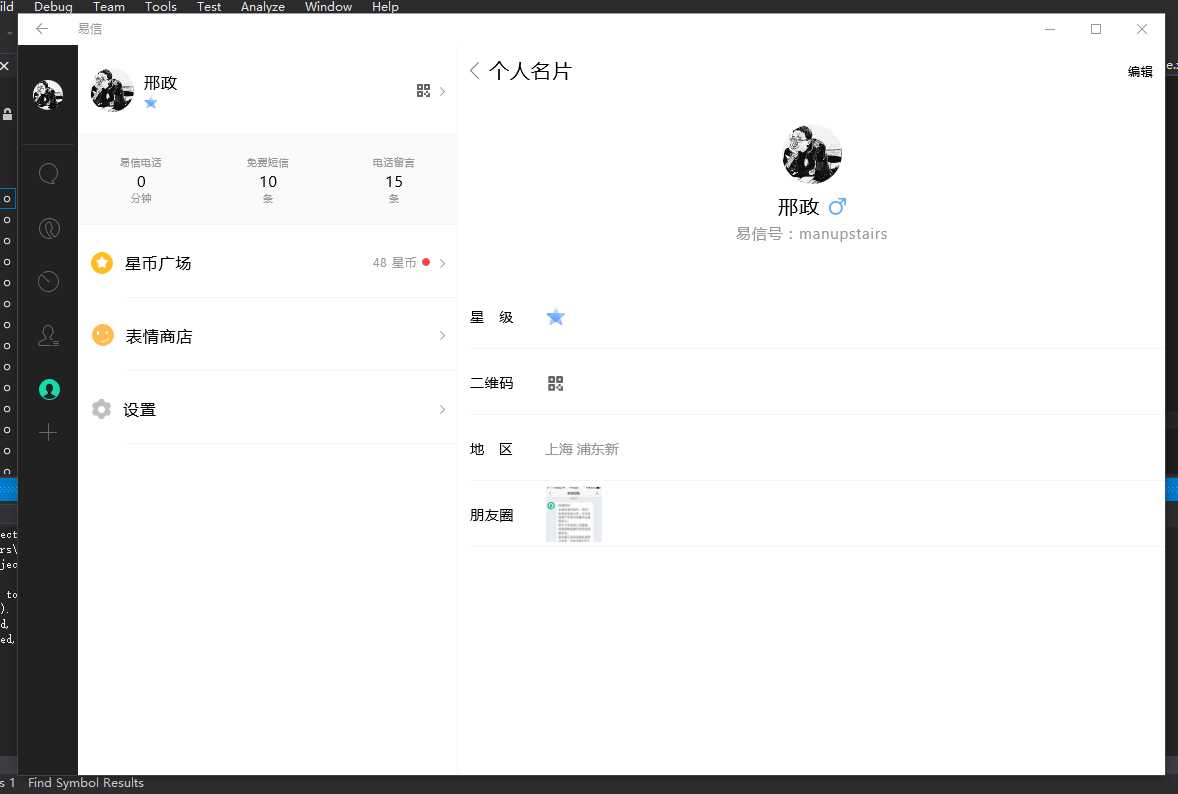Click the 上海 浦东新 region value
The image size is (1178, 794).
(x=582, y=449)
